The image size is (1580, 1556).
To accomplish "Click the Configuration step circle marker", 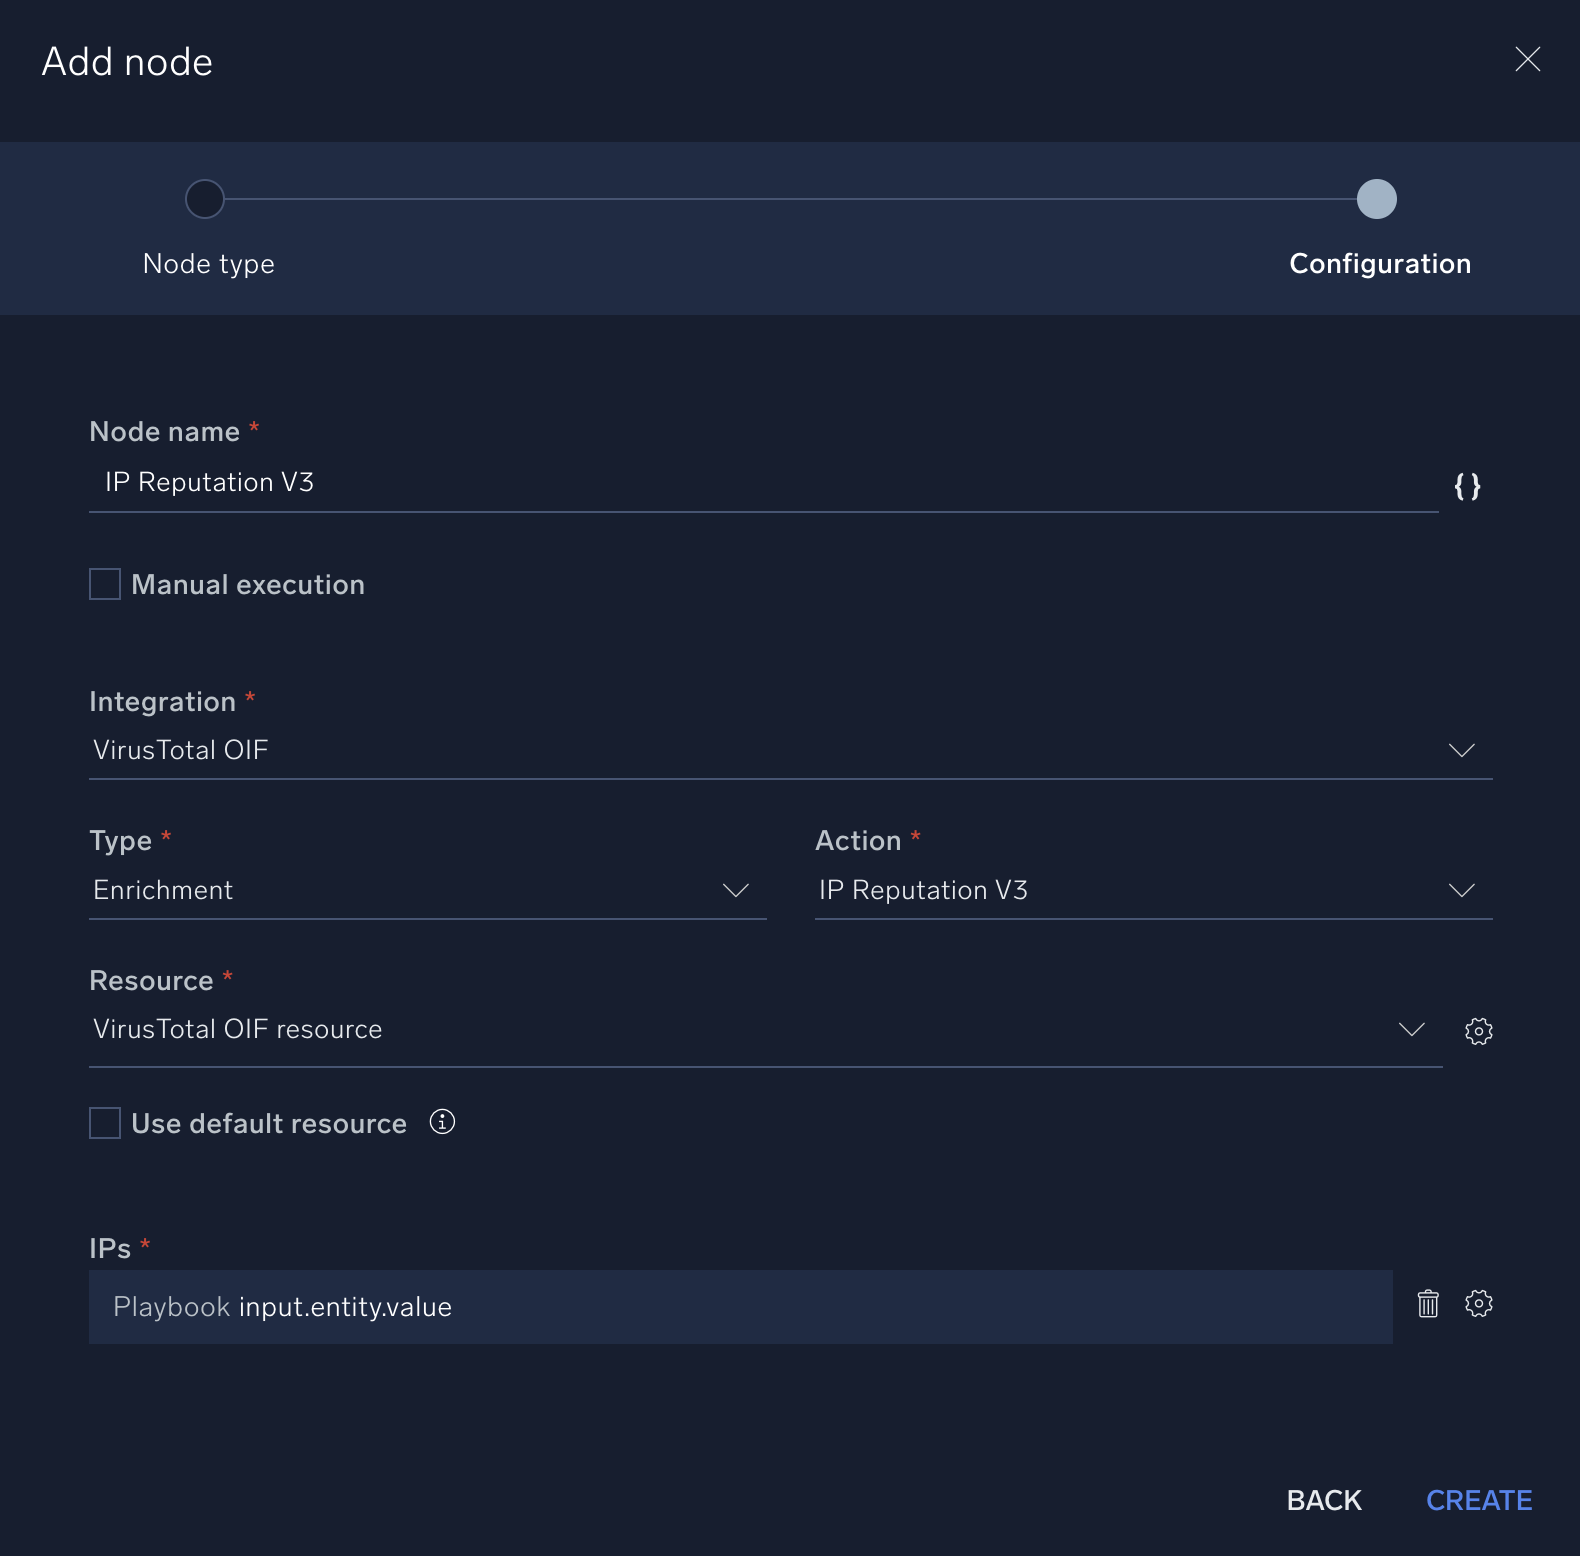I will click(1376, 199).
